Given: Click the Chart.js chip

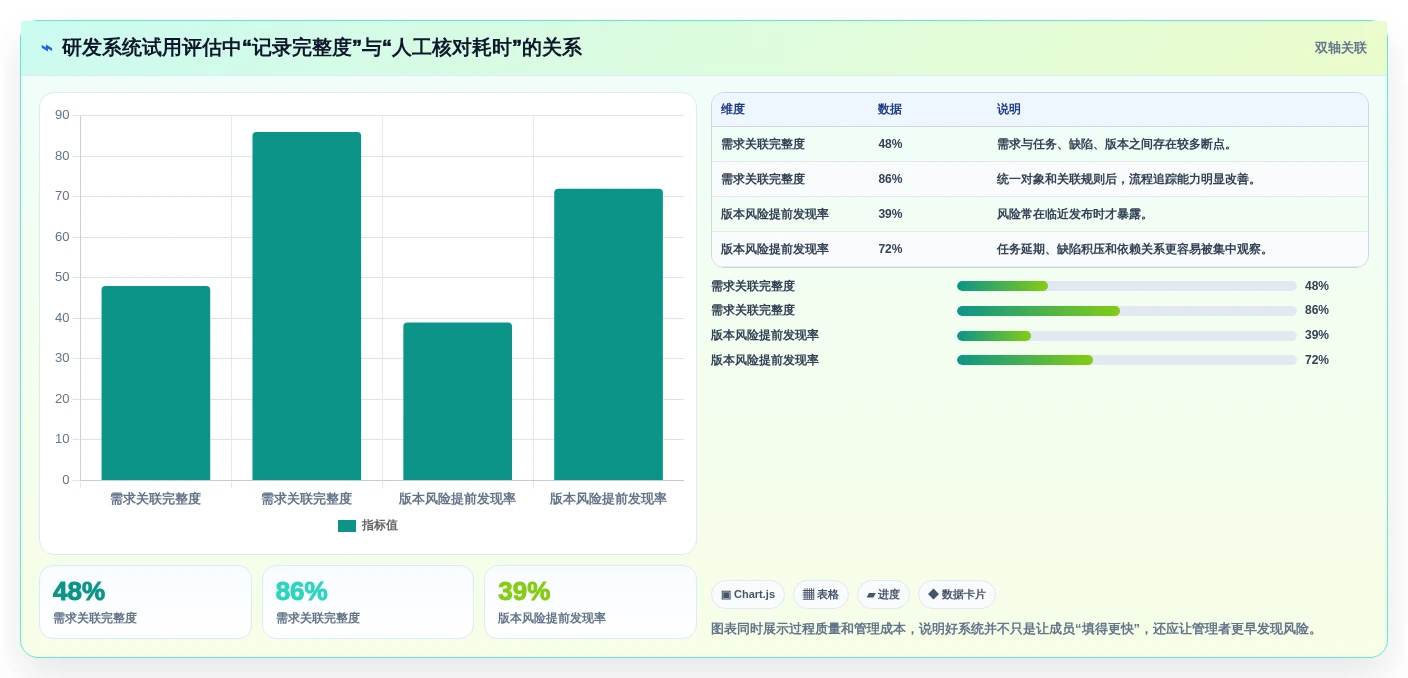Looking at the screenshot, I should tap(748, 594).
